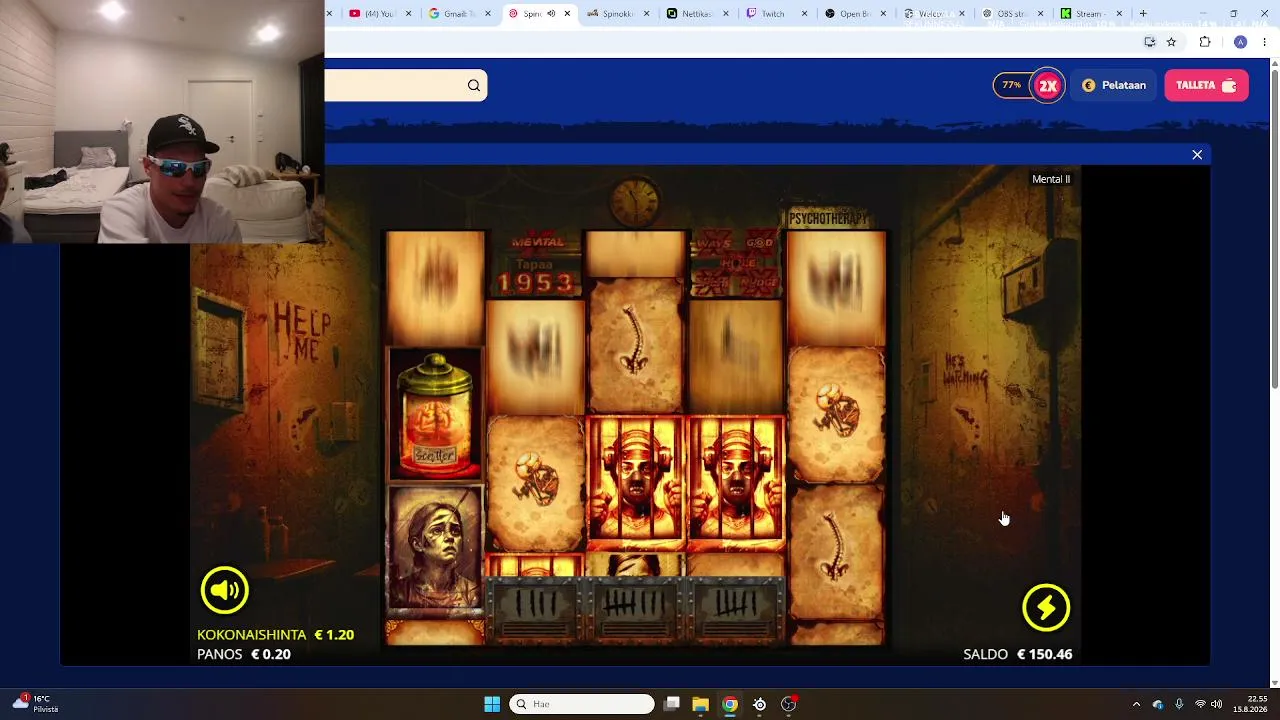Close the Twitch tab
1280x720 pixels.
(806, 14)
